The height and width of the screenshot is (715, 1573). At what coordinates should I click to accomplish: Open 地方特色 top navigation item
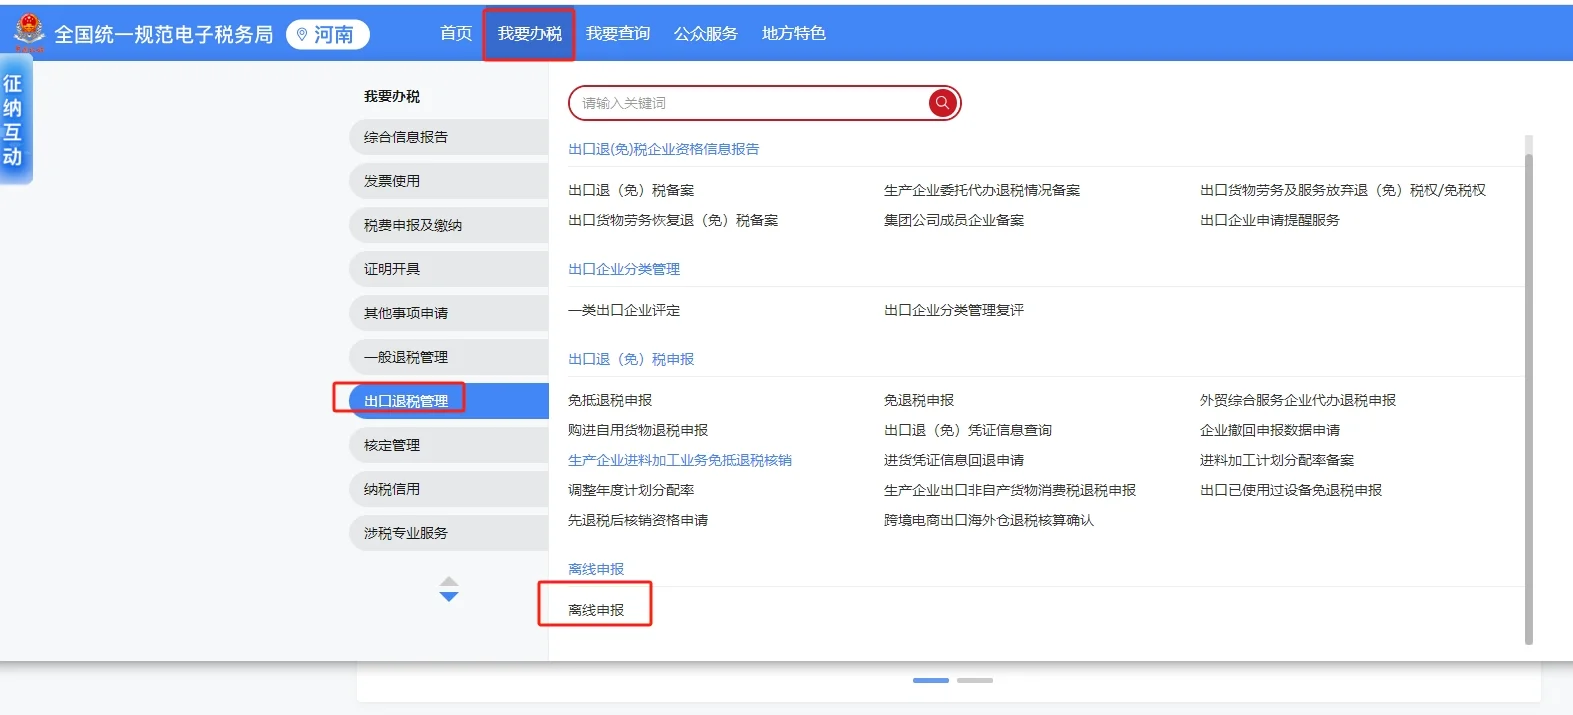(794, 33)
